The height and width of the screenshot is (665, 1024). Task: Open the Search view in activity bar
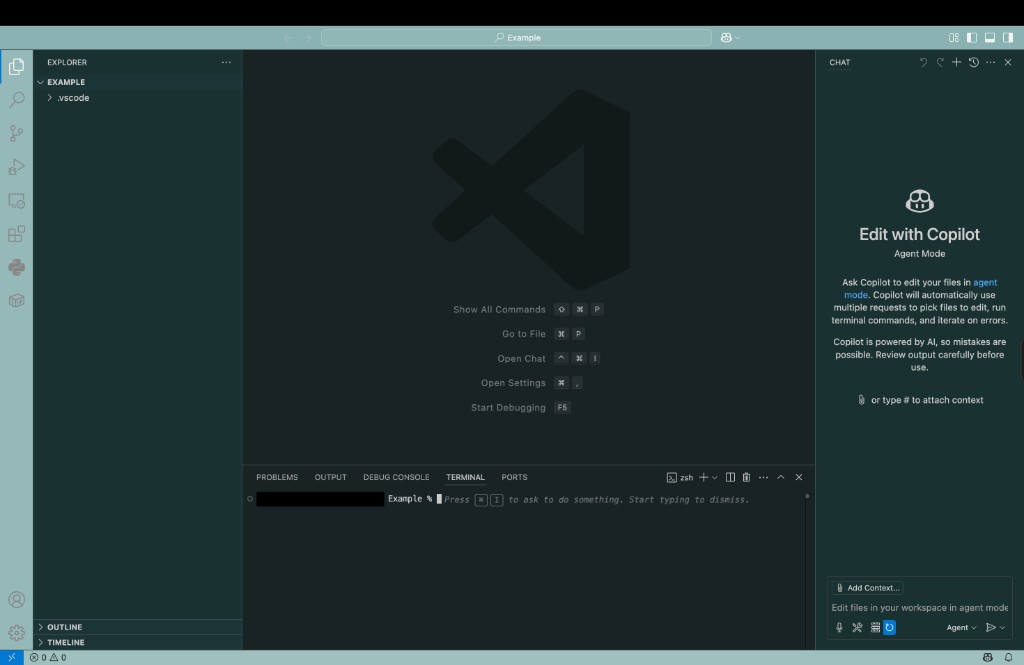click(16, 100)
